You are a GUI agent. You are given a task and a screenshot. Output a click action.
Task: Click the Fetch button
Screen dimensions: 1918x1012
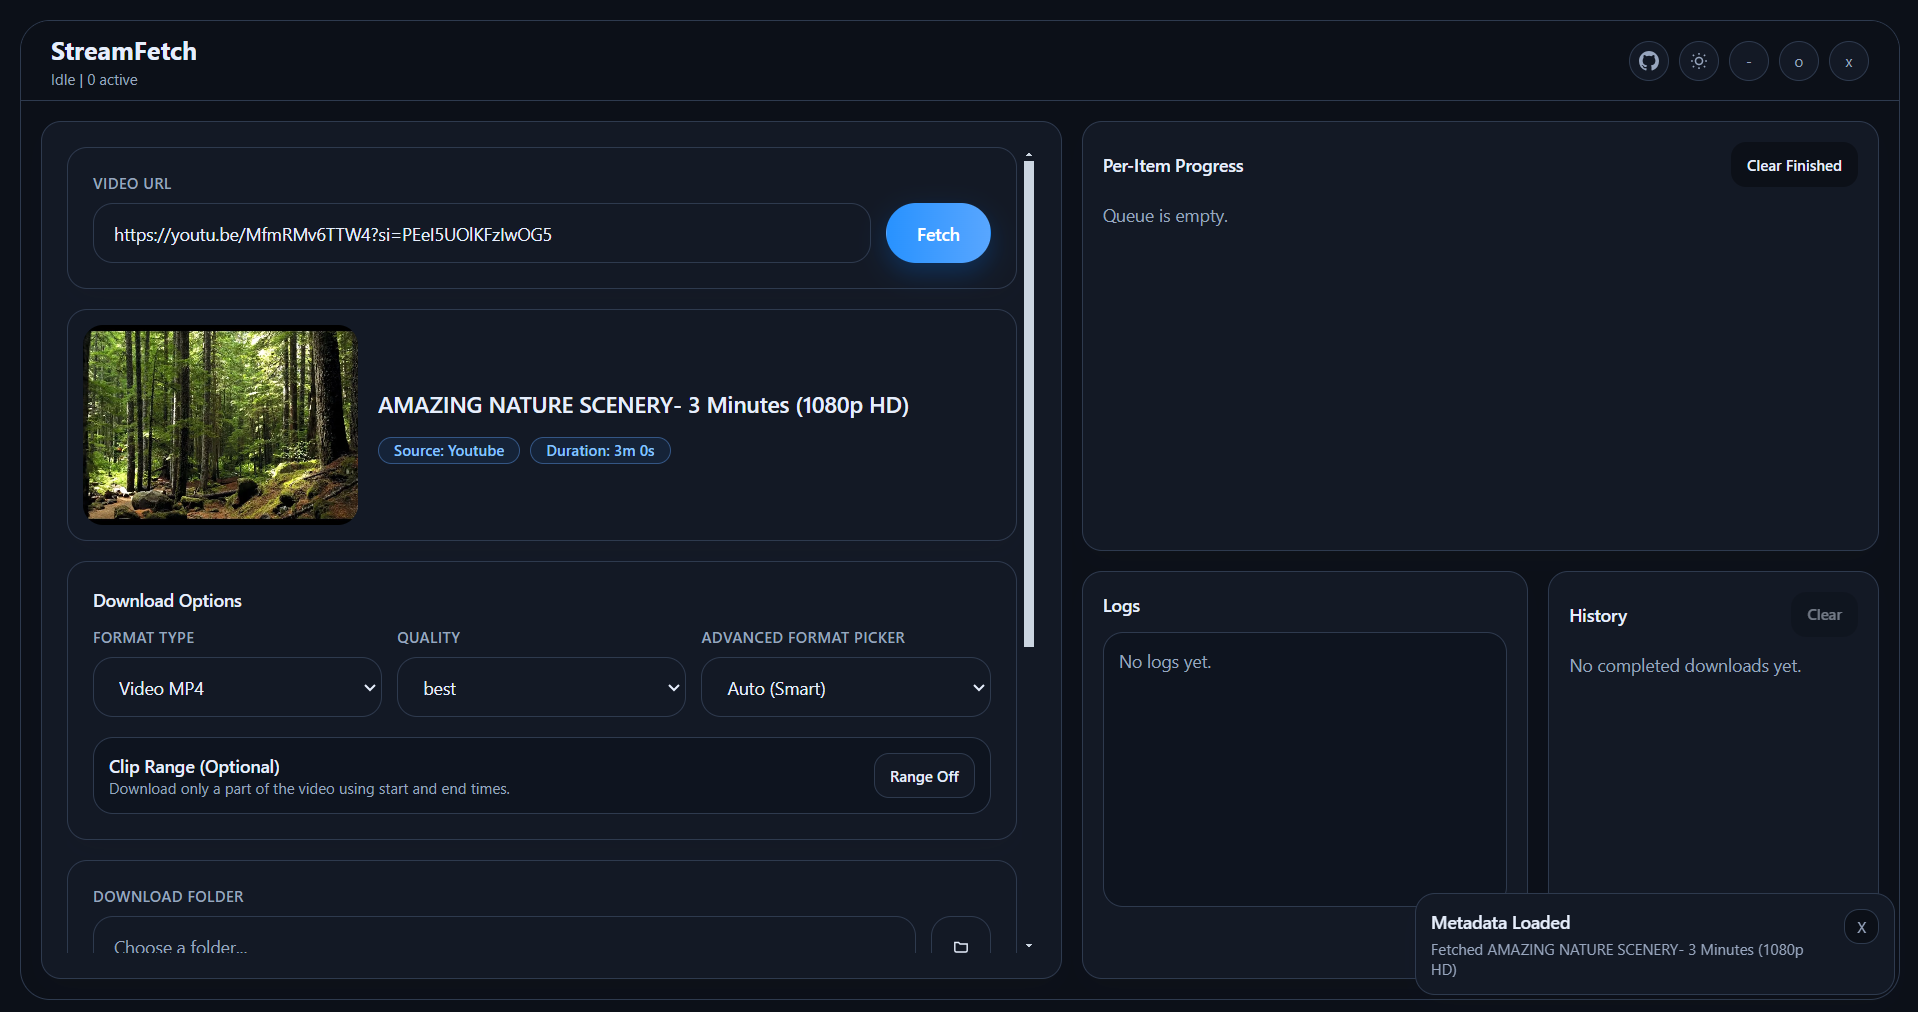click(937, 233)
